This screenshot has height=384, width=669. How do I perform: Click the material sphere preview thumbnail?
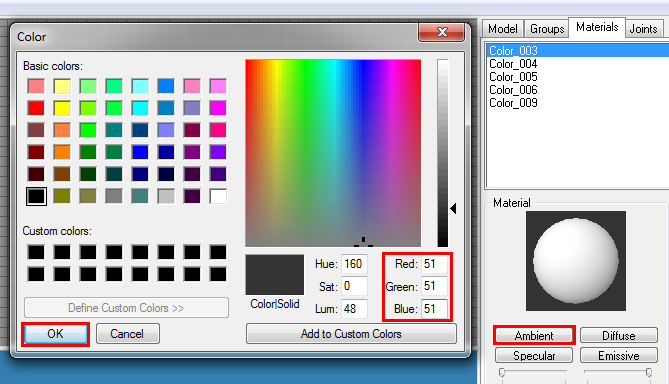pos(576,261)
